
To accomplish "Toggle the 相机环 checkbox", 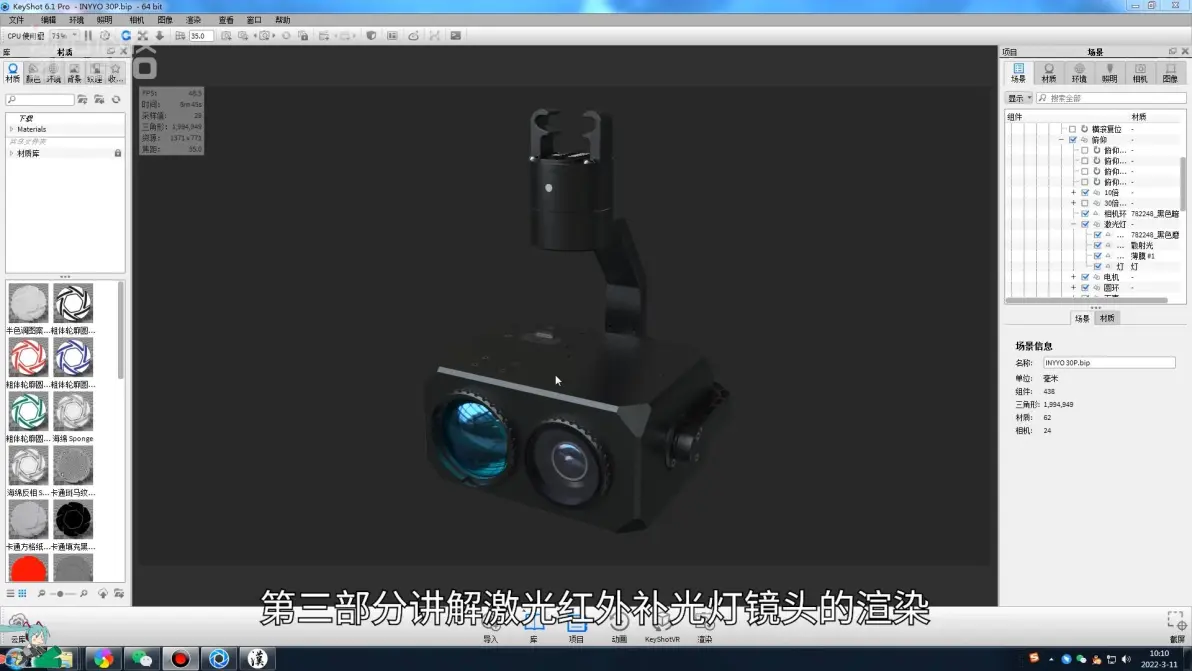I will coord(1085,214).
